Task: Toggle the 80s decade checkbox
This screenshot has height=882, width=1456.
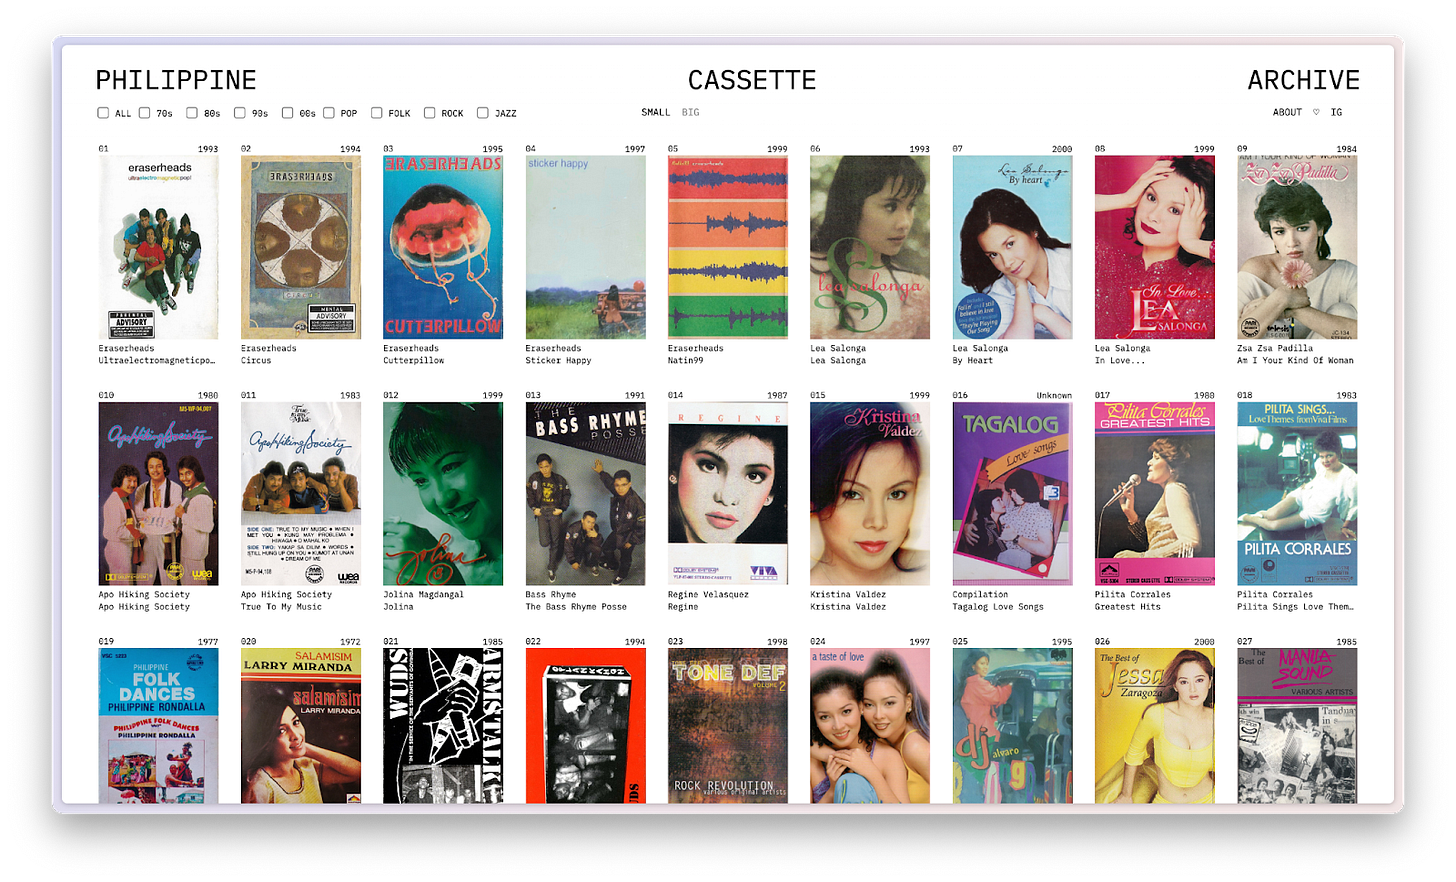Action: tap(192, 113)
